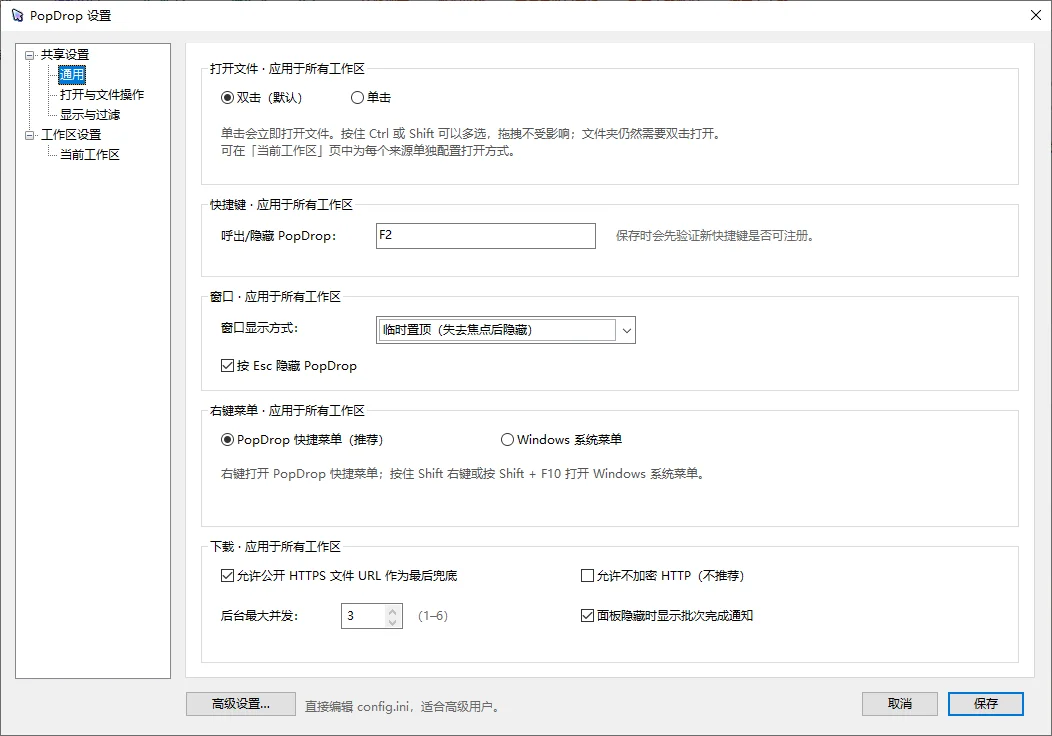Click the 保存 button
The width and height of the screenshot is (1052, 736).
(x=986, y=704)
